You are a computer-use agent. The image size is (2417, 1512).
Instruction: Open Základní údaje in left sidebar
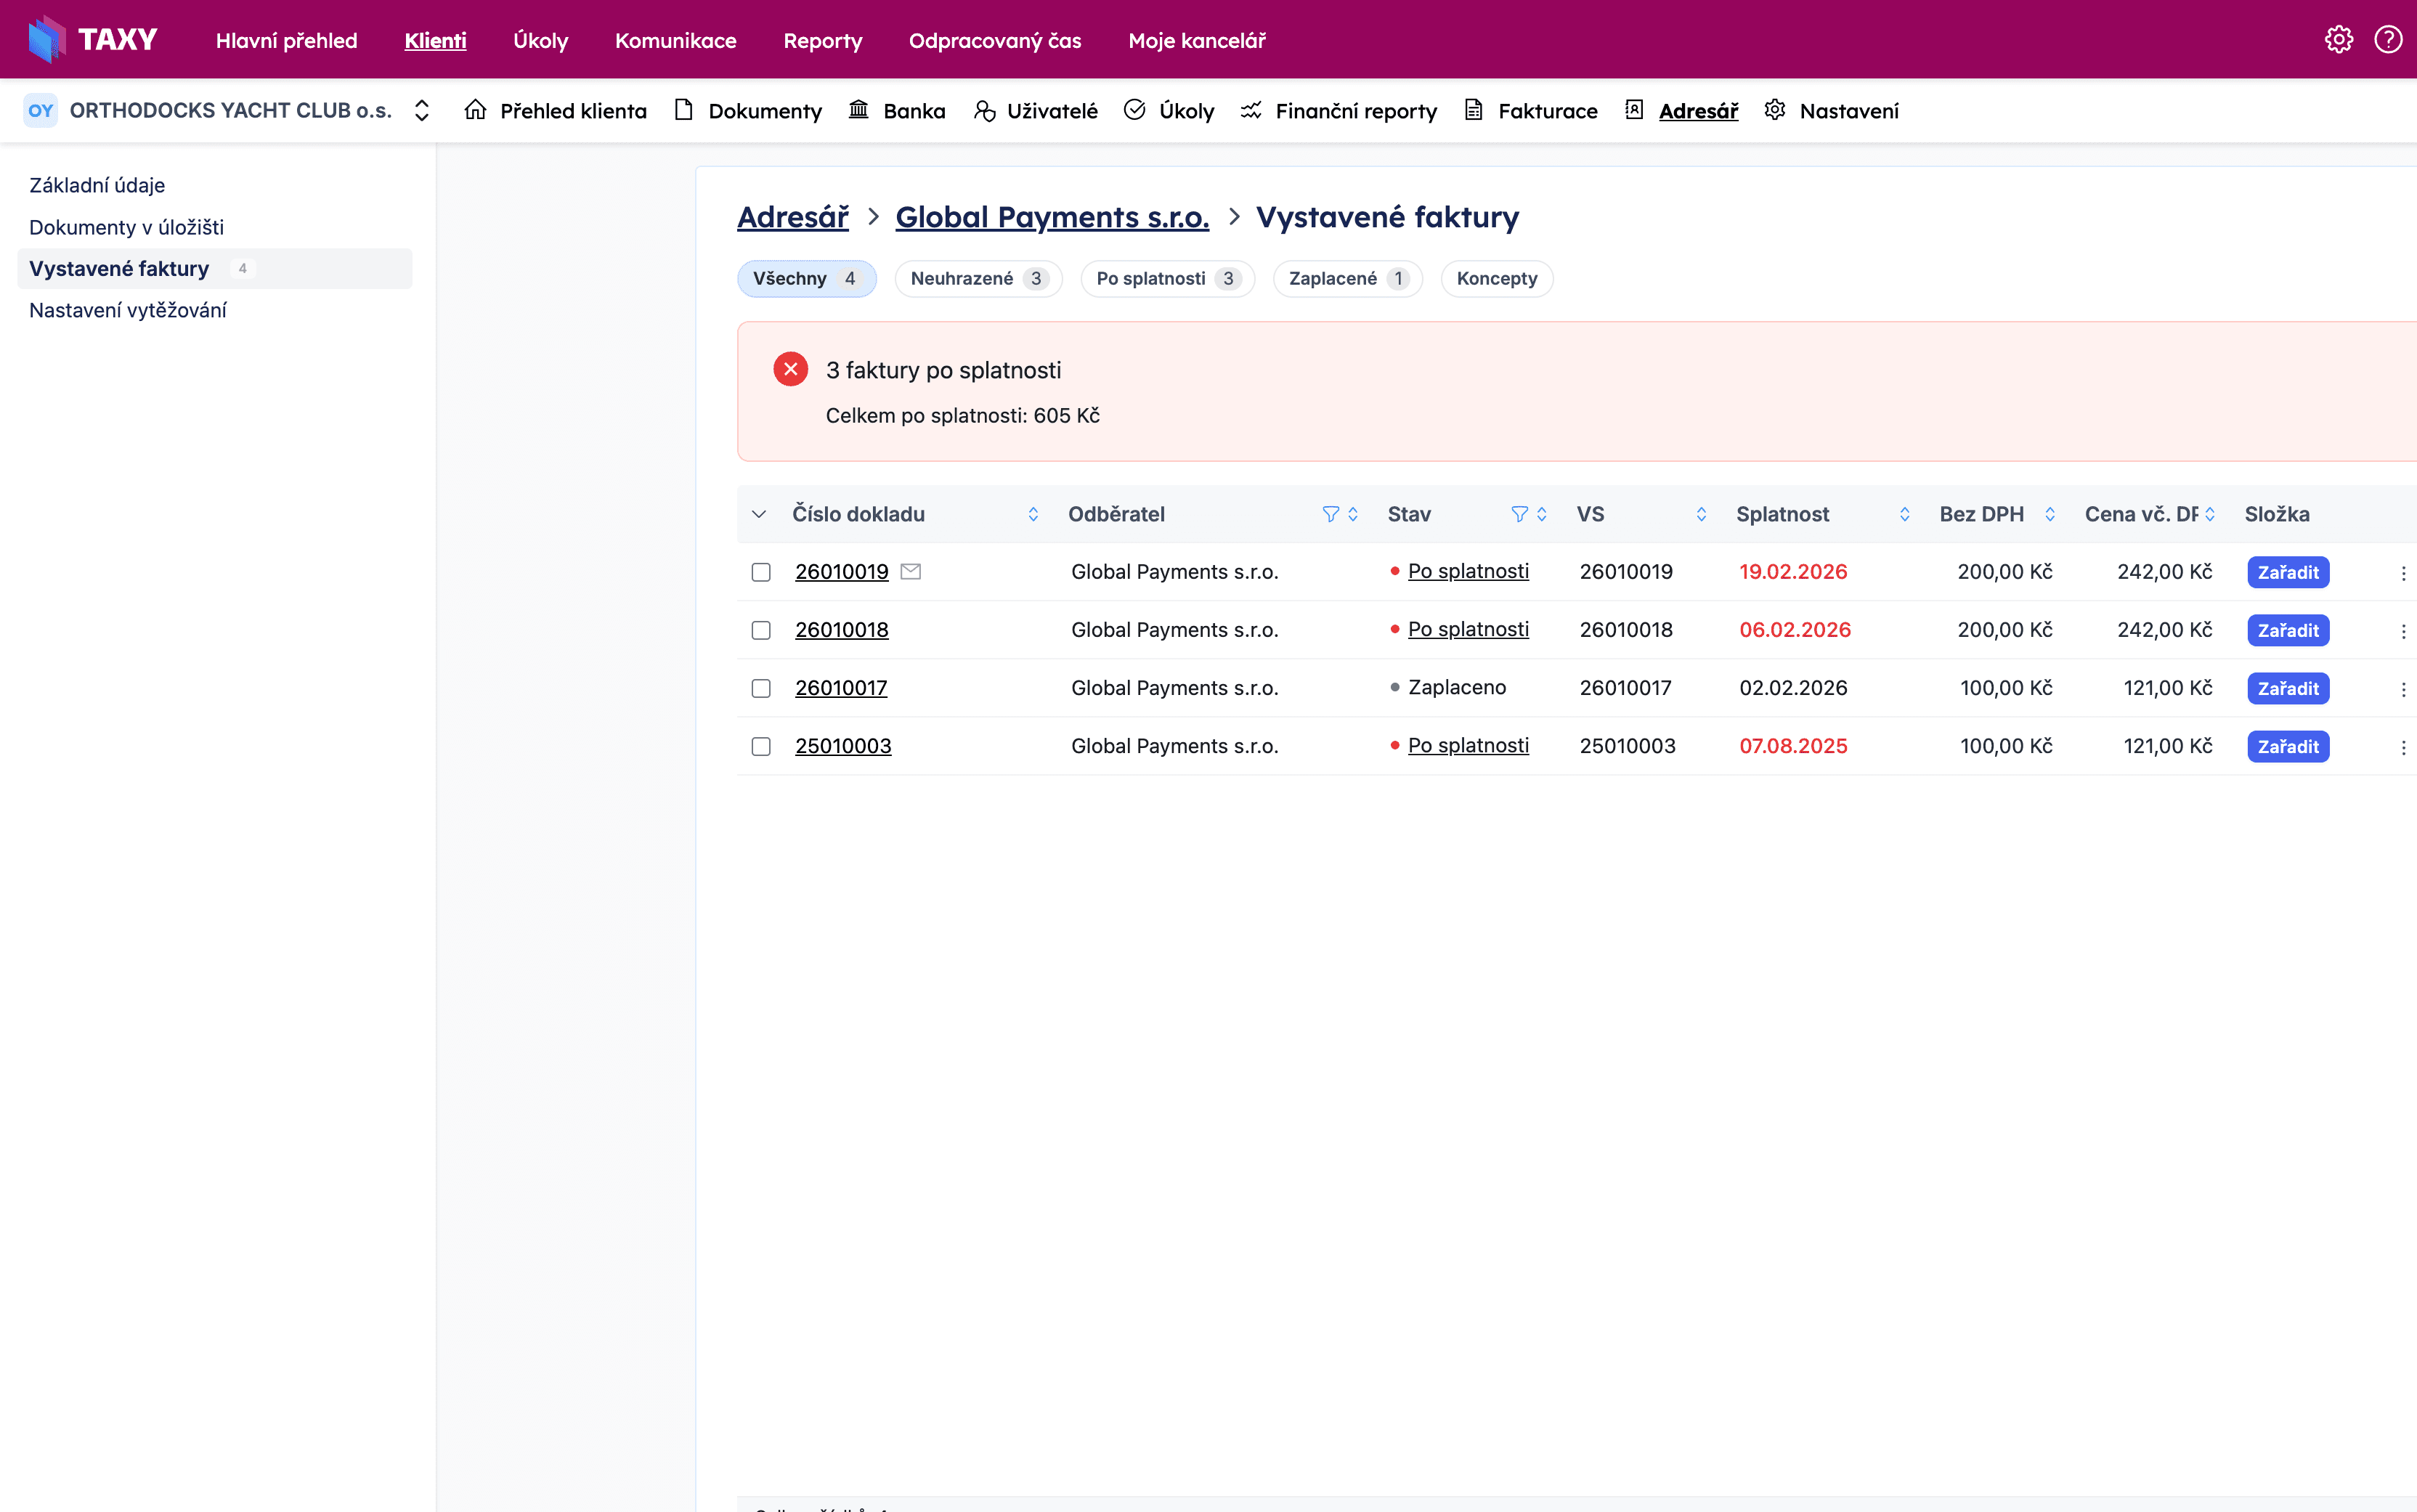click(97, 185)
